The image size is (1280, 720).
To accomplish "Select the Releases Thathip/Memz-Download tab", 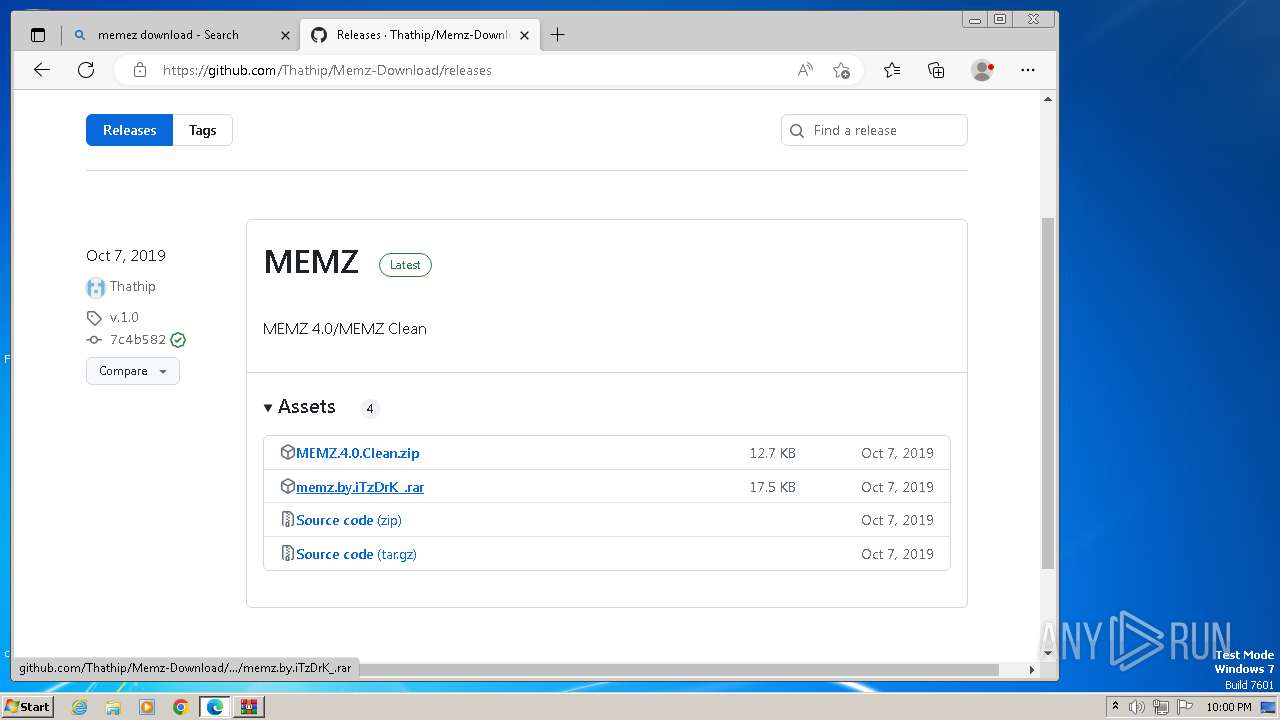I will [420, 35].
